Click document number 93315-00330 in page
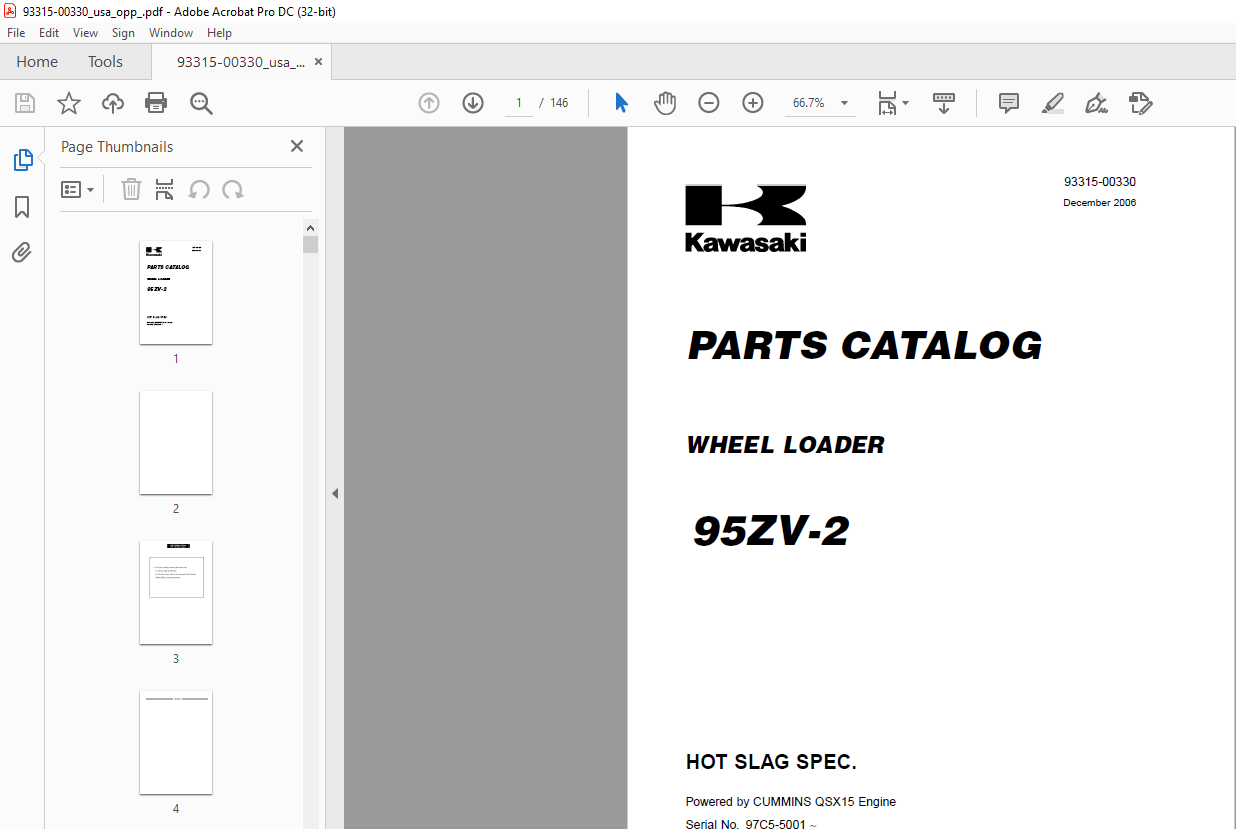This screenshot has width=1236, height=829. pyautogui.click(x=1100, y=182)
